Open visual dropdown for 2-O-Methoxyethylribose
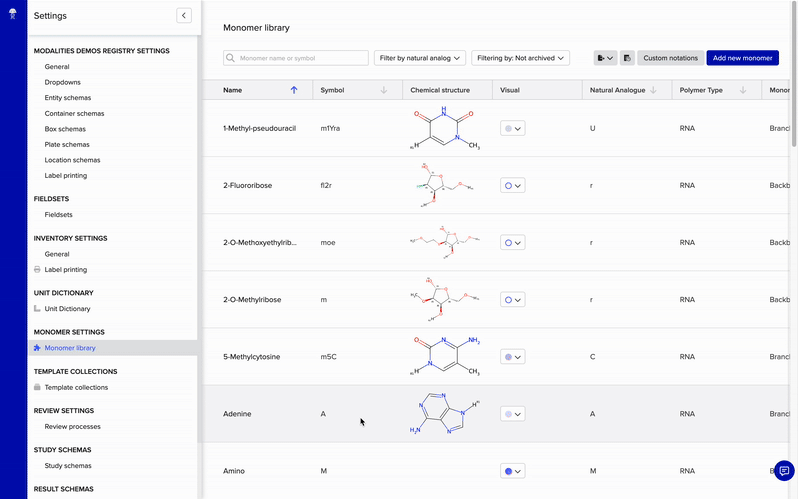 tap(512, 242)
